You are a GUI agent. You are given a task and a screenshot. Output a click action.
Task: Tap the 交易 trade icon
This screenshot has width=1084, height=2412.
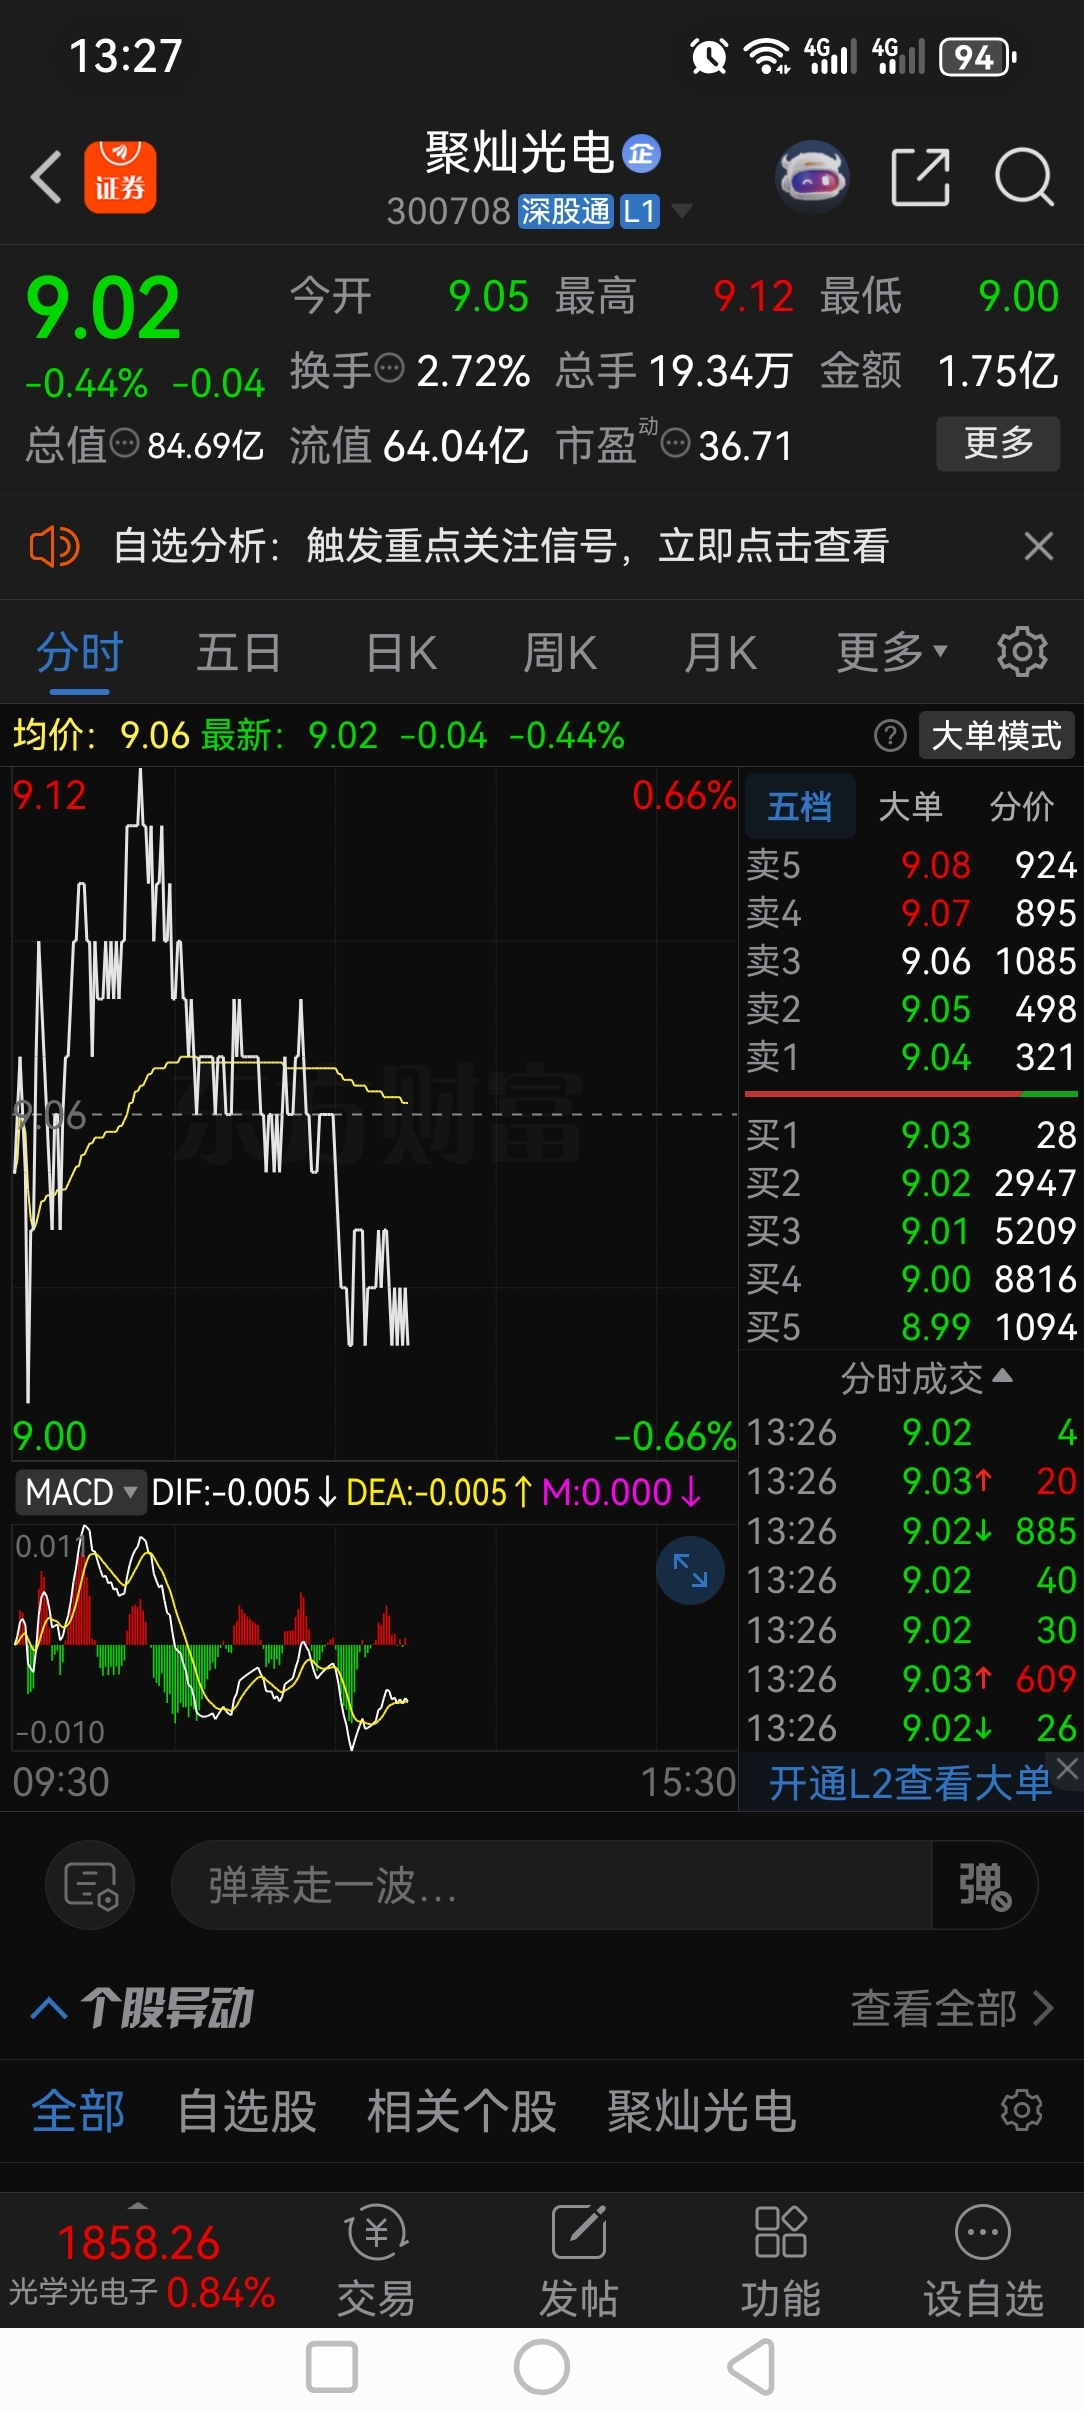pyautogui.click(x=376, y=2260)
